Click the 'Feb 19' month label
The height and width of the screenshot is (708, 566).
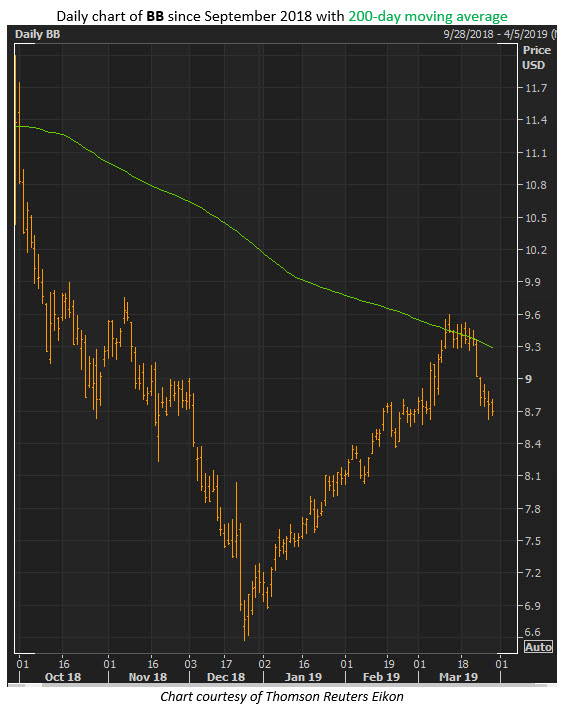tap(381, 677)
